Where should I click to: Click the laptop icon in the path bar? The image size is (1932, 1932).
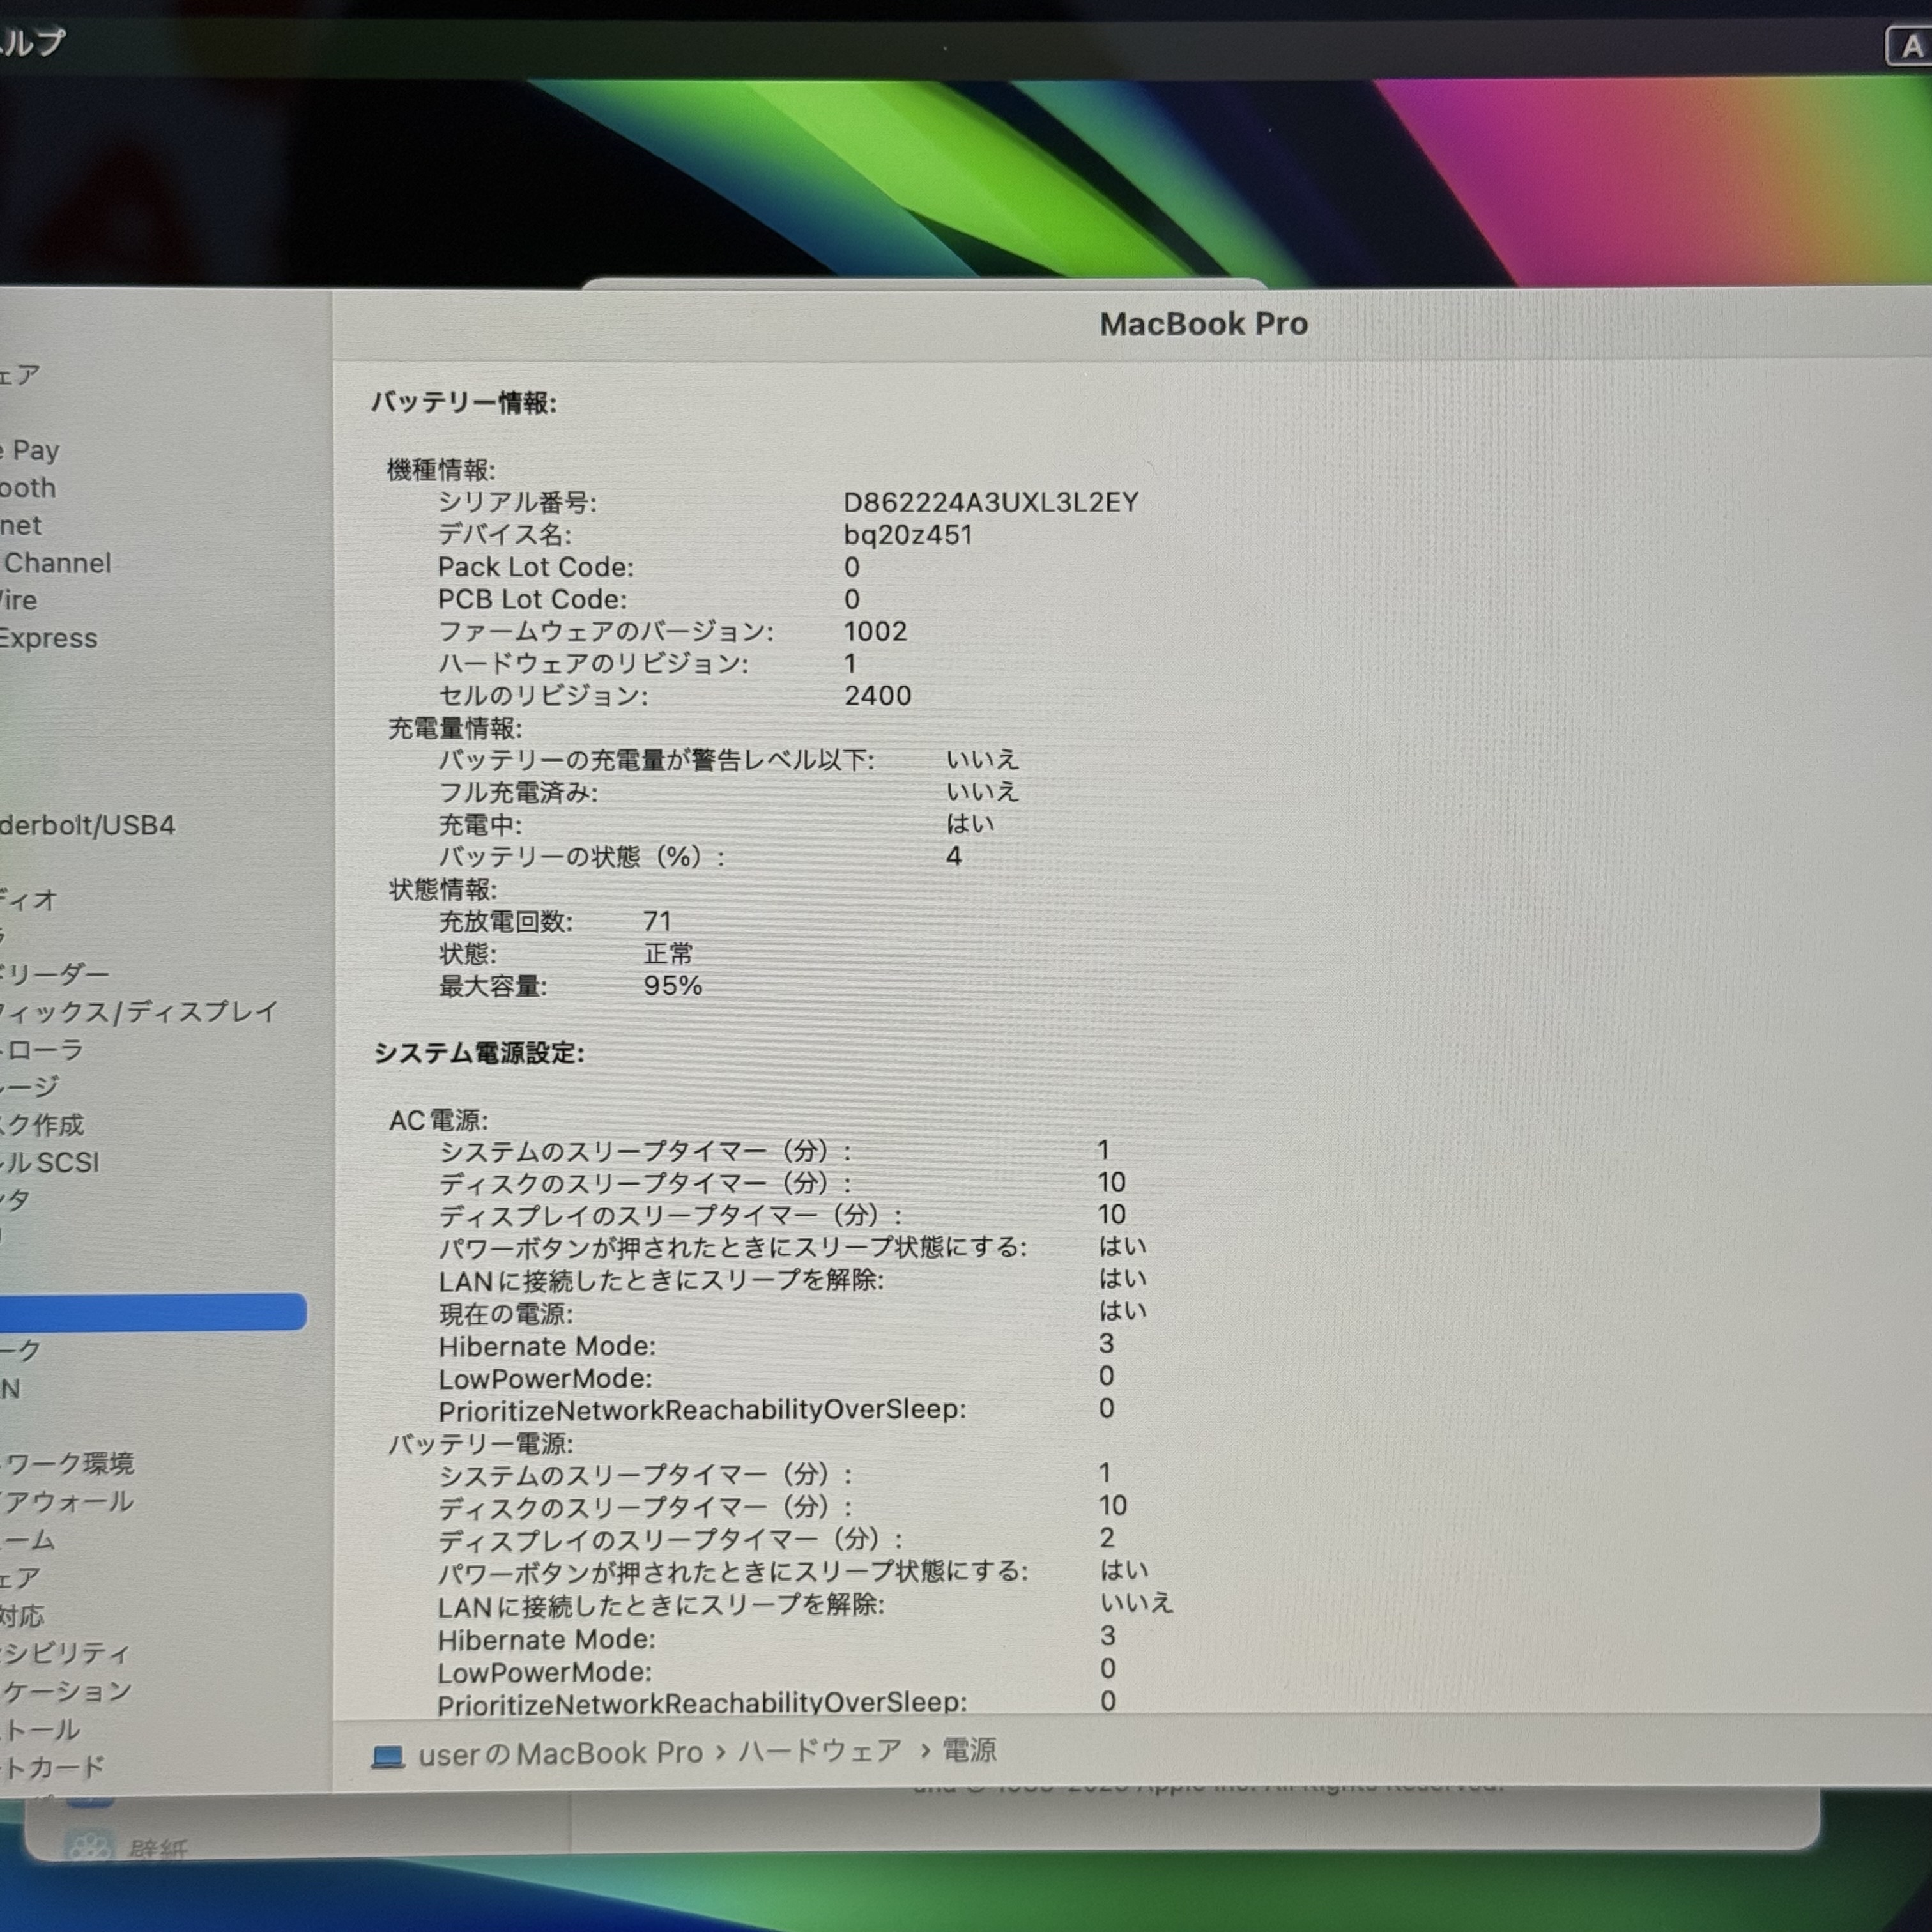[x=388, y=1756]
